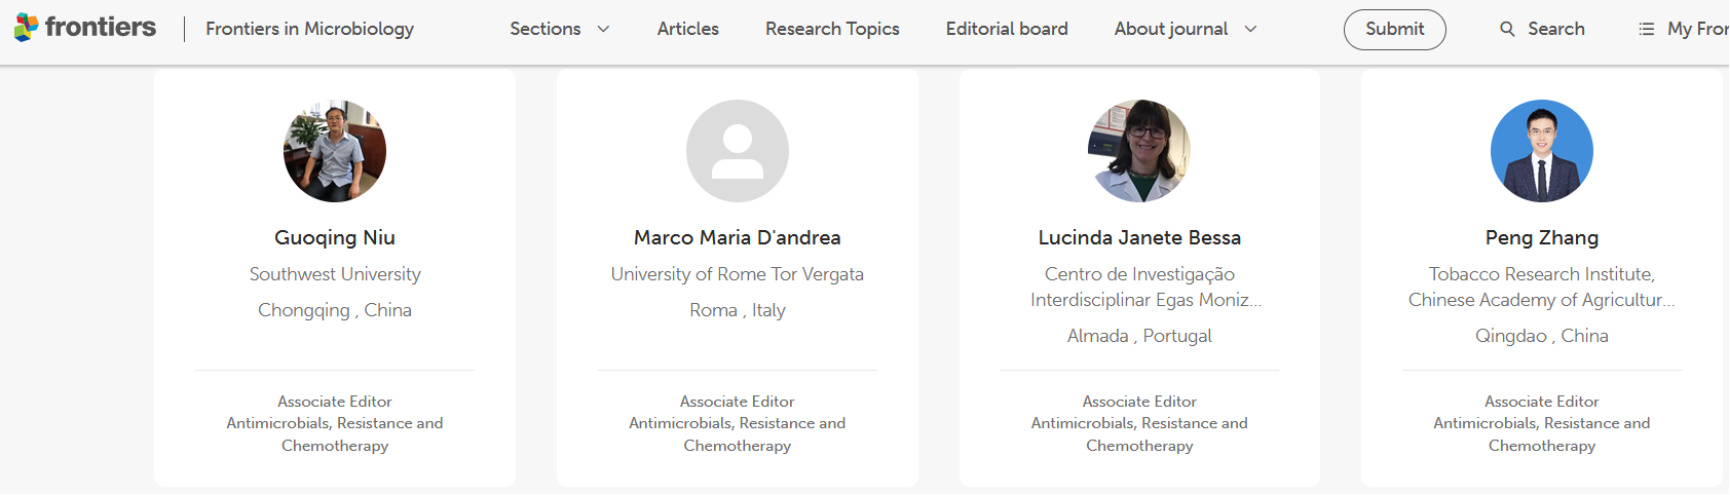Click the Frontiers logo icon
The image size is (1730, 495).
[x=26, y=28]
